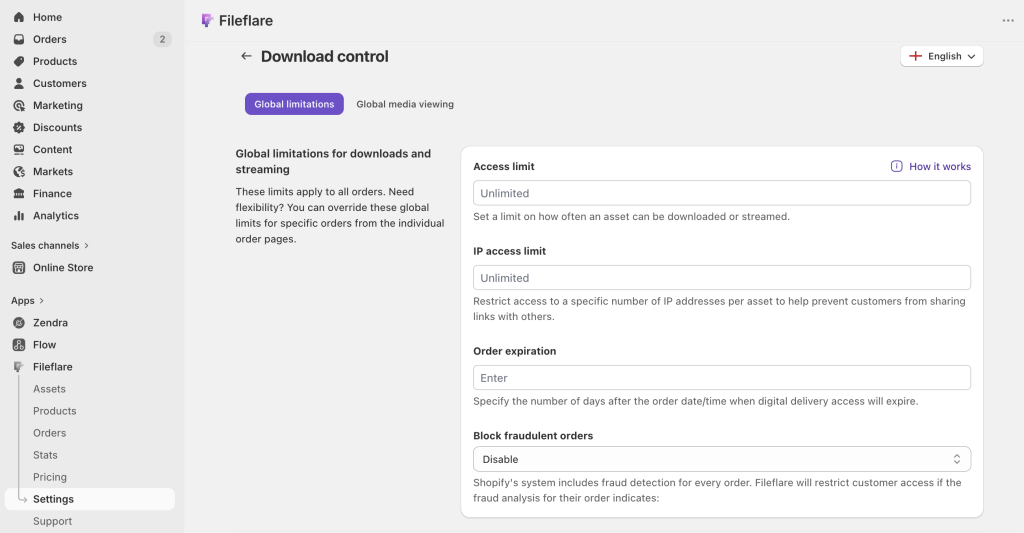Image resolution: width=1024 pixels, height=533 pixels.
Task: Click the Orders count badge 2
Action: tap(162, 39)
